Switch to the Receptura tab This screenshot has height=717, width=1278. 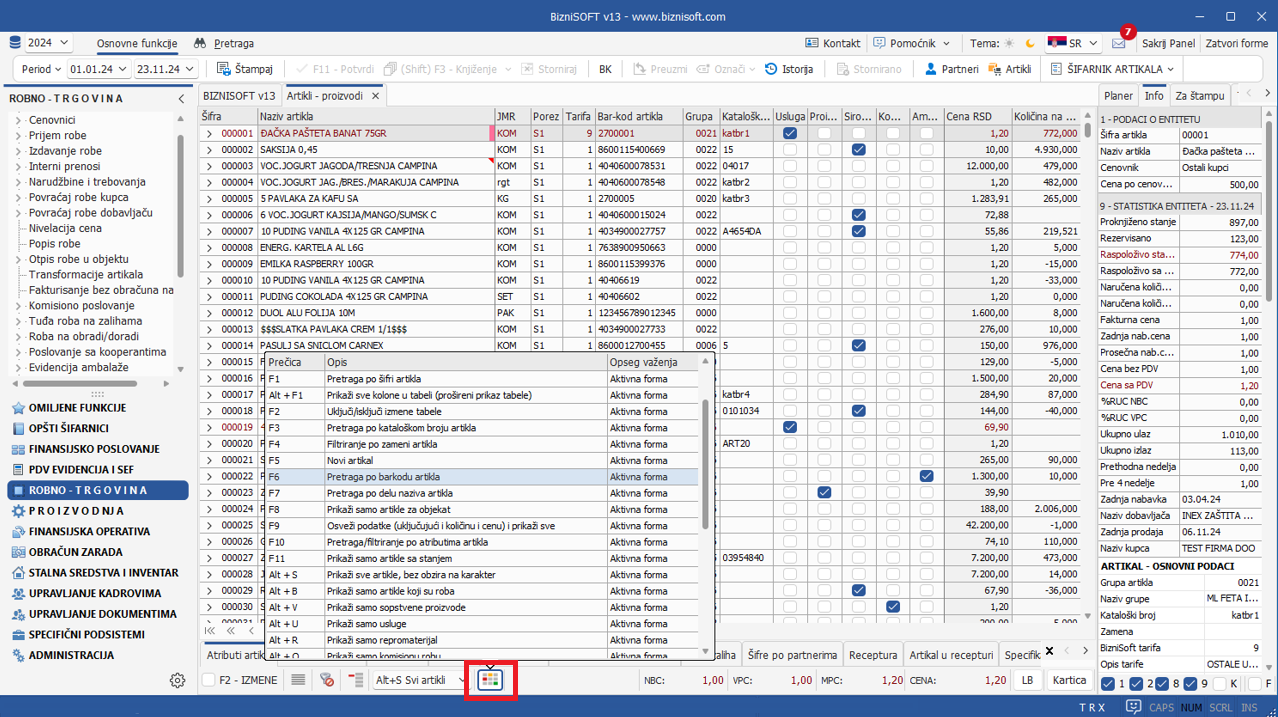872,655
